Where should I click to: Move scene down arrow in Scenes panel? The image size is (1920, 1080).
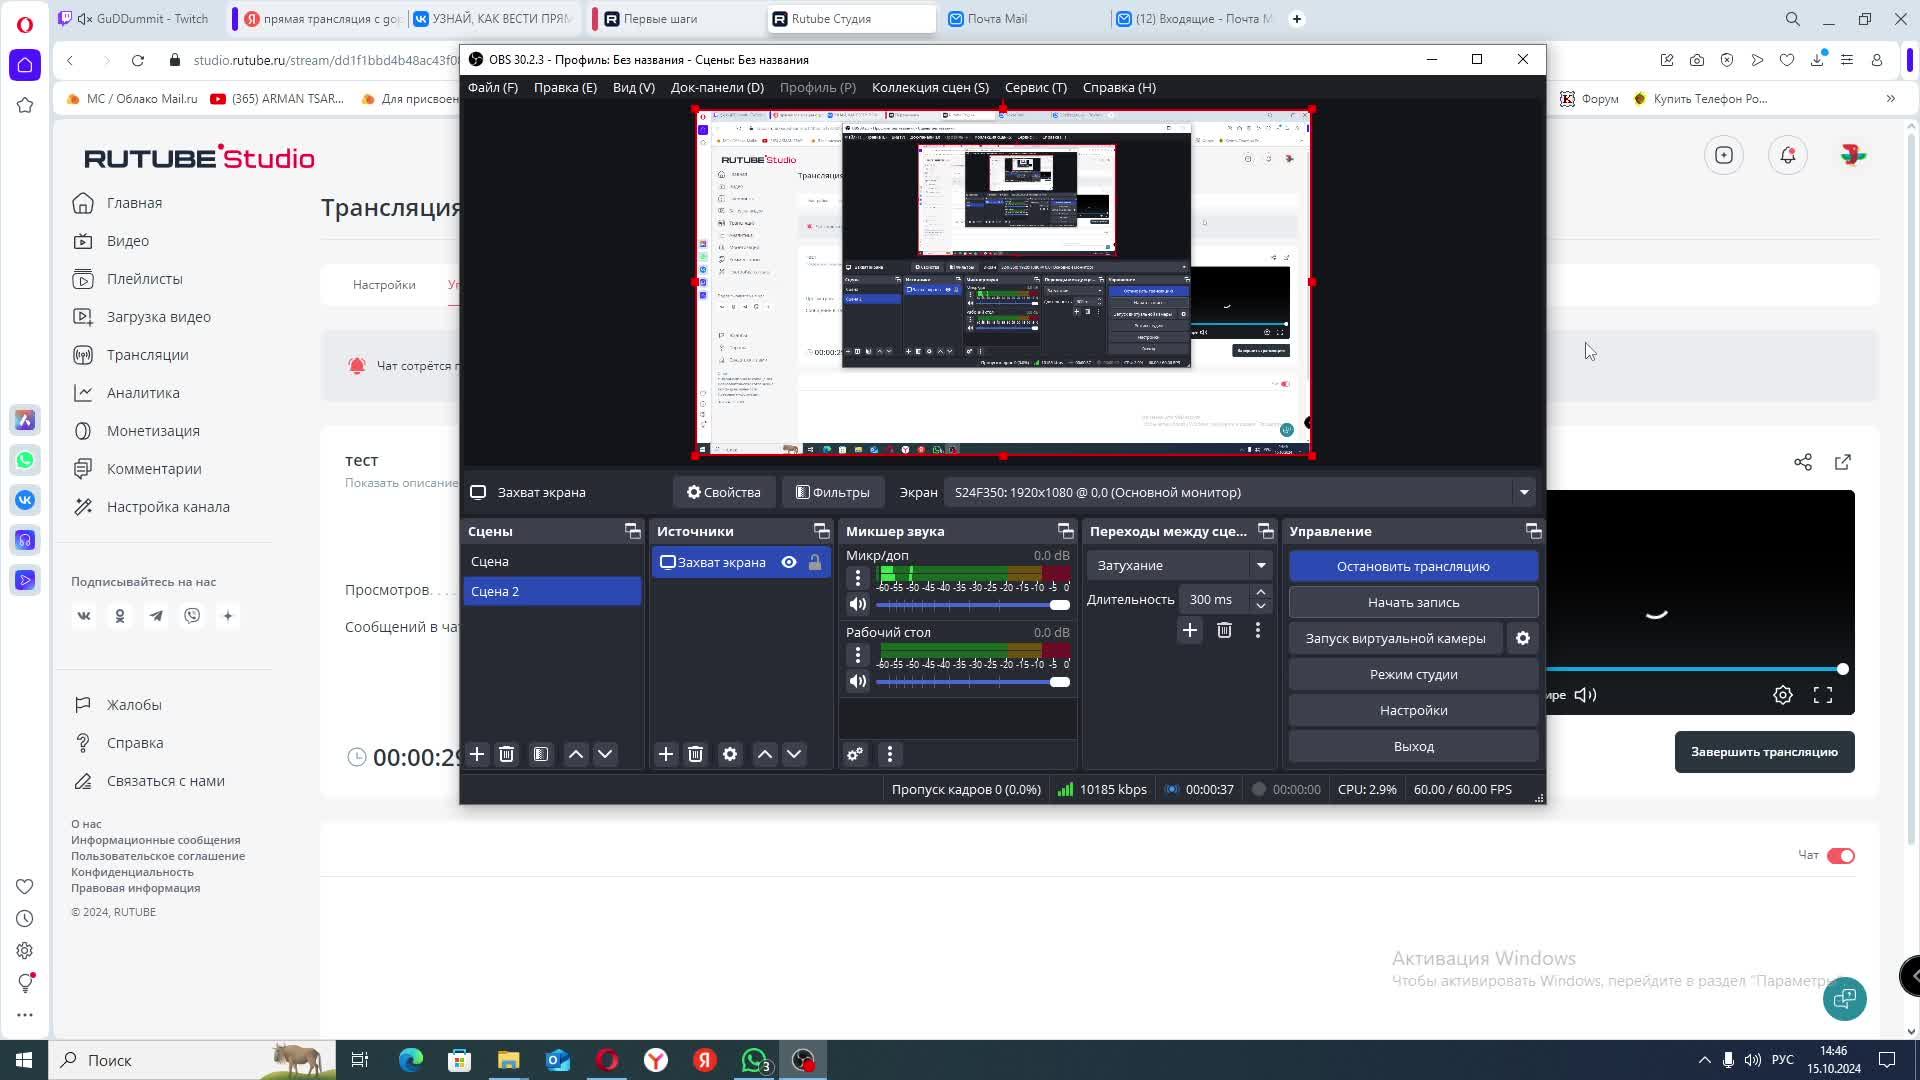click(605, 754)
